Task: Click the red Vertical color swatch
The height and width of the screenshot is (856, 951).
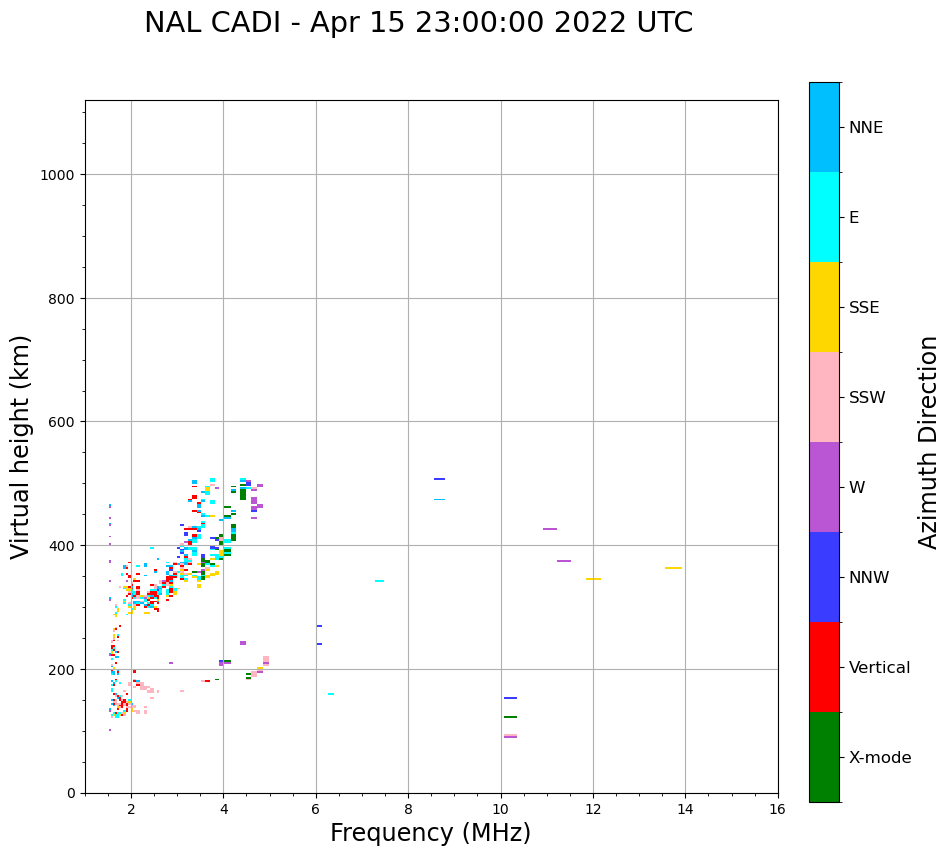Action: 824,667
